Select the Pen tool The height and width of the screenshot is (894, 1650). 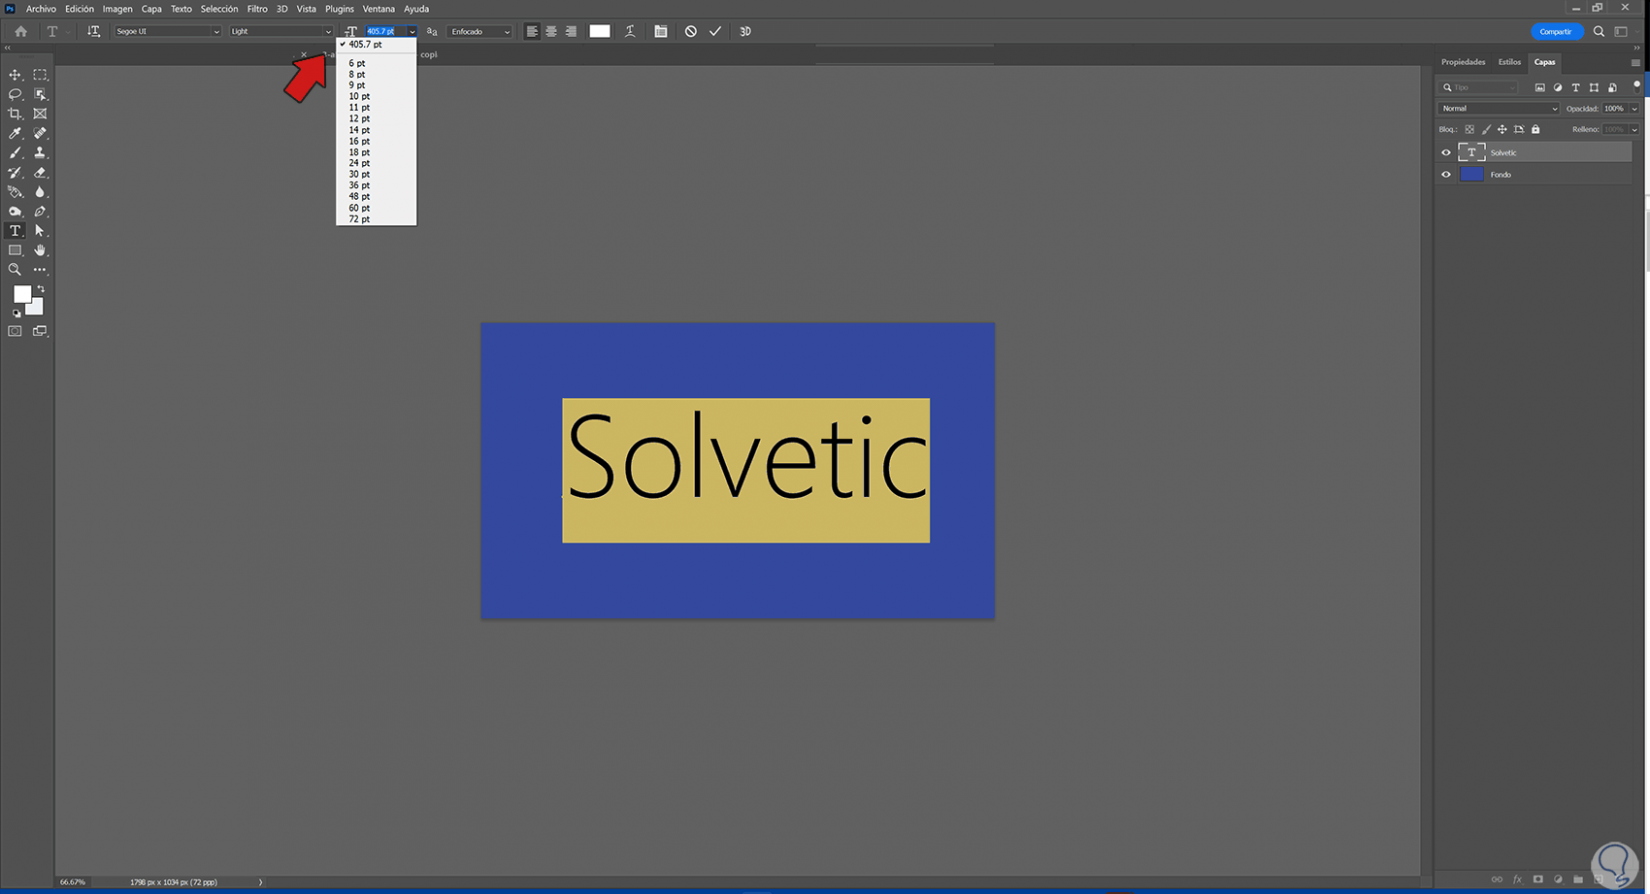[40, 211]
